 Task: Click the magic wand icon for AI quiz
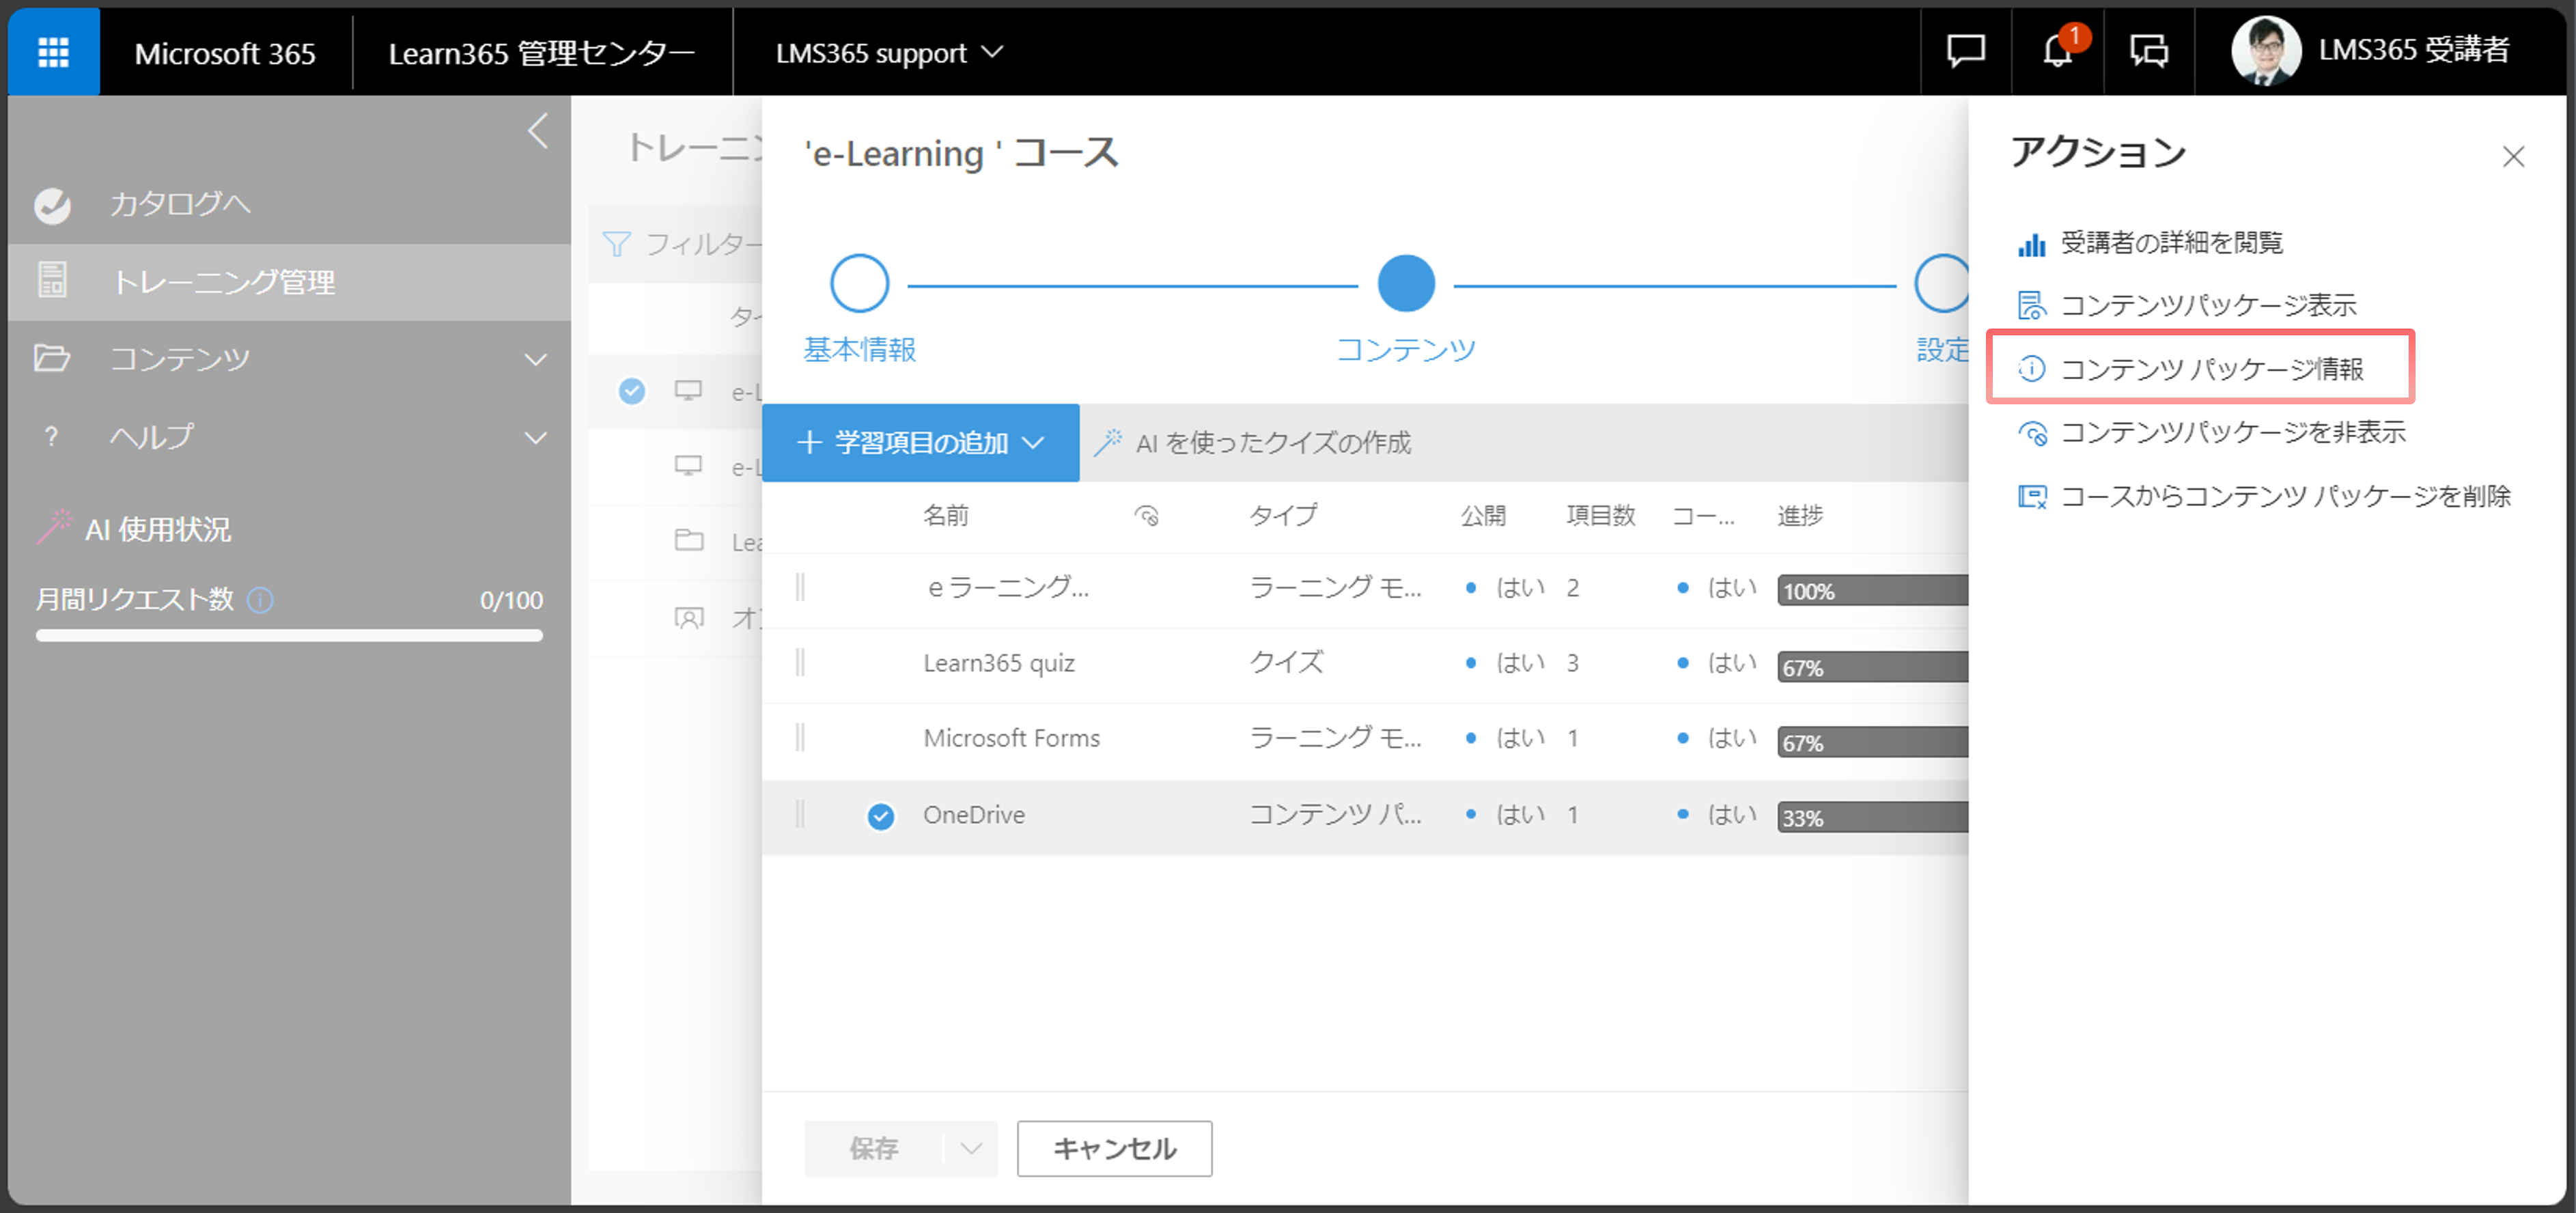click(1108, 442)
